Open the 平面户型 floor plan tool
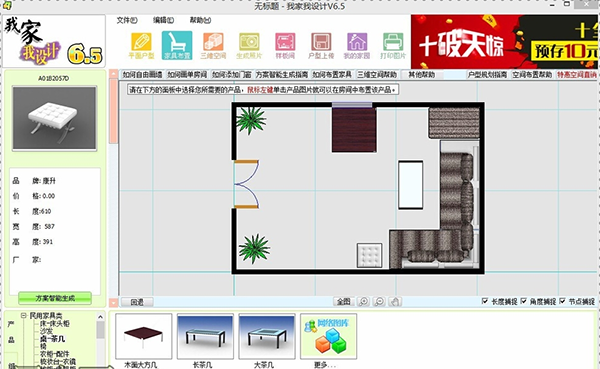 [141, 46]
